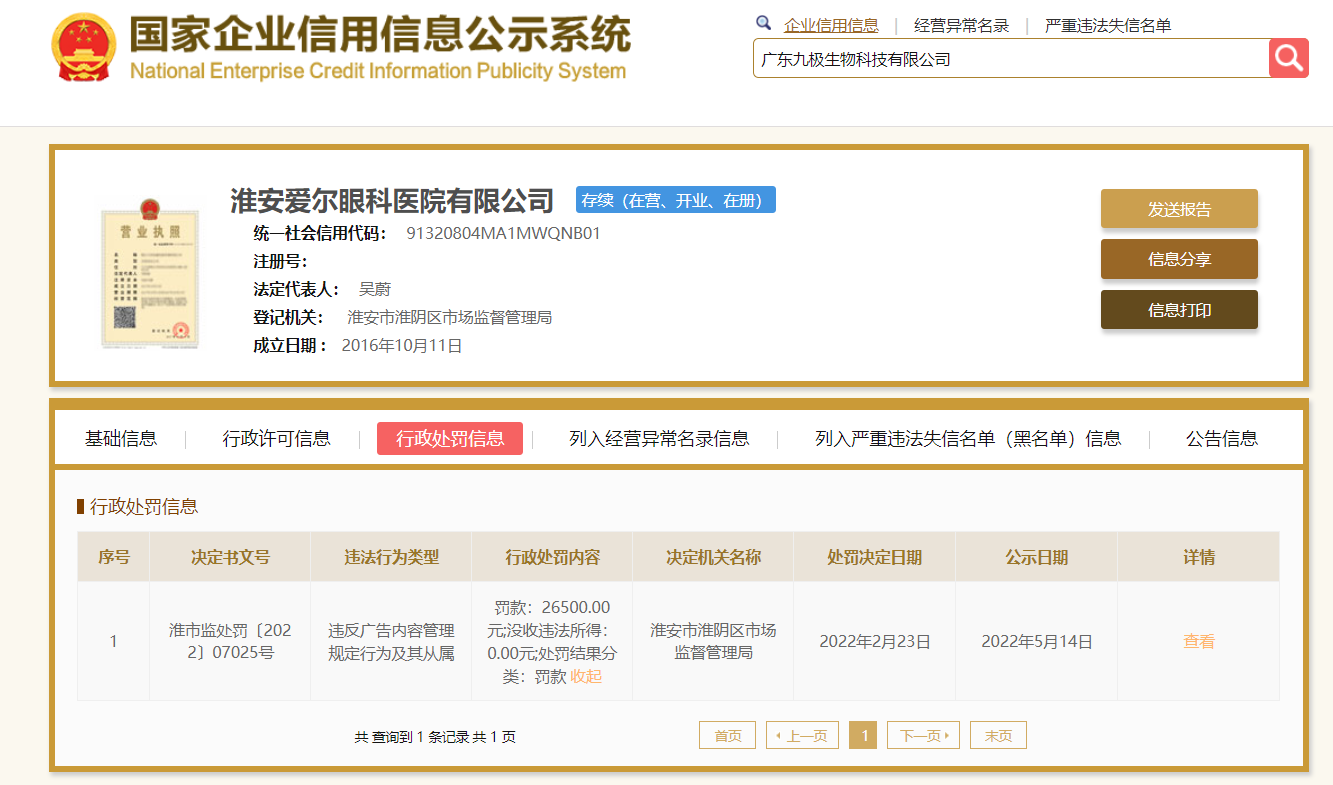The width and height of the screenshot is (1333, 785).
Task: Switch to the 基础信息 tab
Action: pyautogui.click(x=121, y=438)
